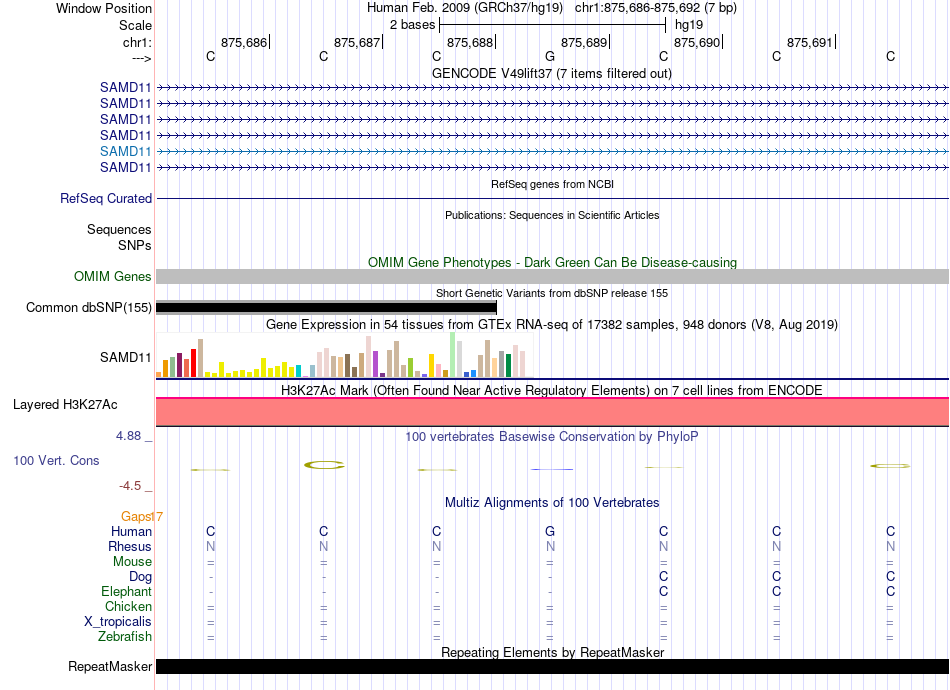Click the Short Genetic Variants dbSNP title
Viewport: 950px width, 690px height.
tap(552, 293)
